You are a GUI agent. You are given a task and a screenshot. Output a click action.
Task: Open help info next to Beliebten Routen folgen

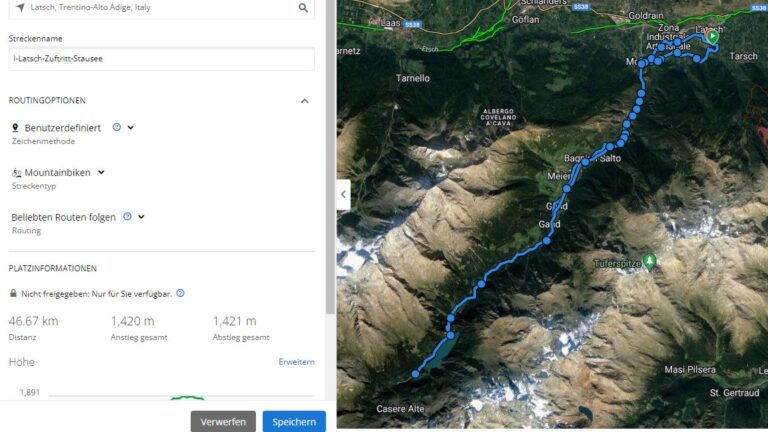(127, 216)
